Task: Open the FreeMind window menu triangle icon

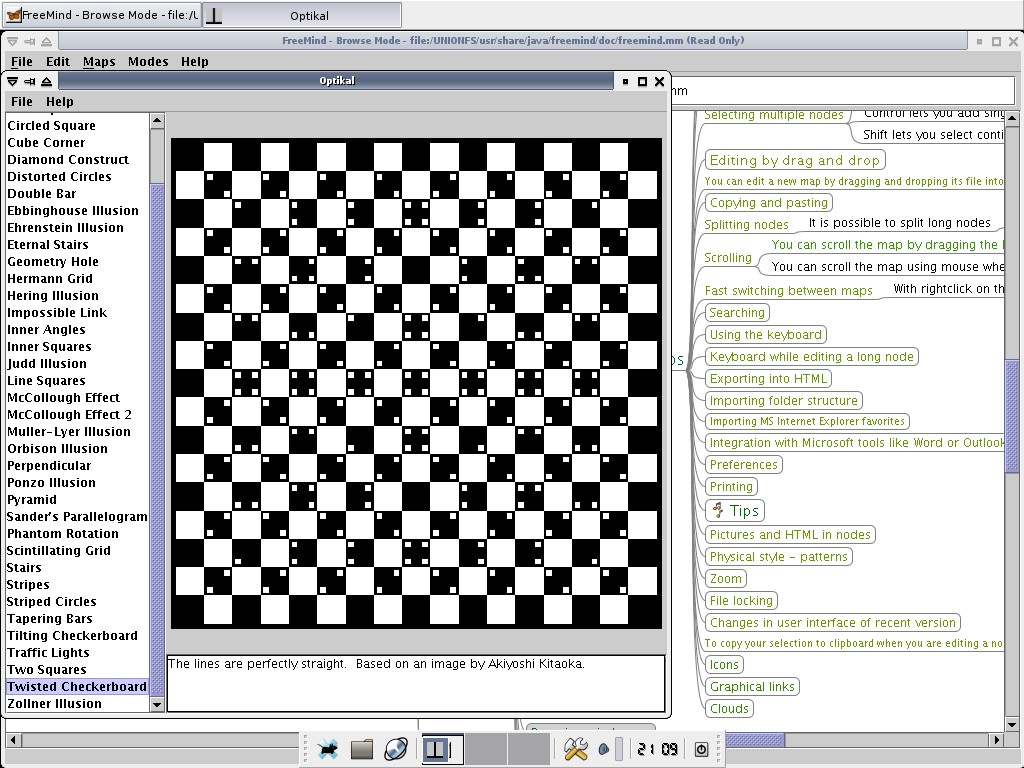Action: (12, 41)
